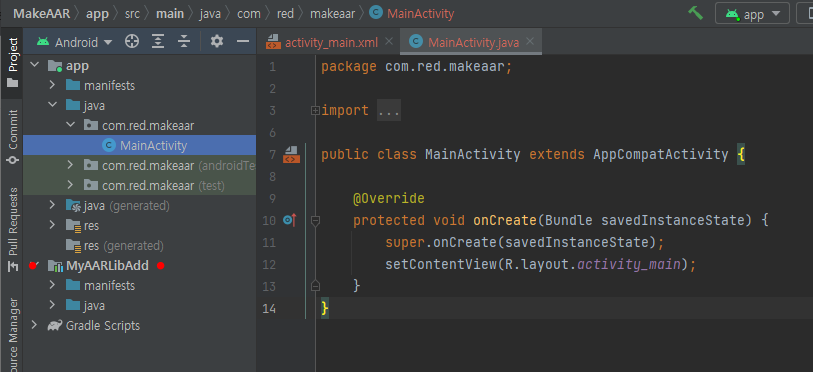Click MainActivity in the breadcrumb path
The height and width of the screenshot is (372, 813).
[420, 13]
